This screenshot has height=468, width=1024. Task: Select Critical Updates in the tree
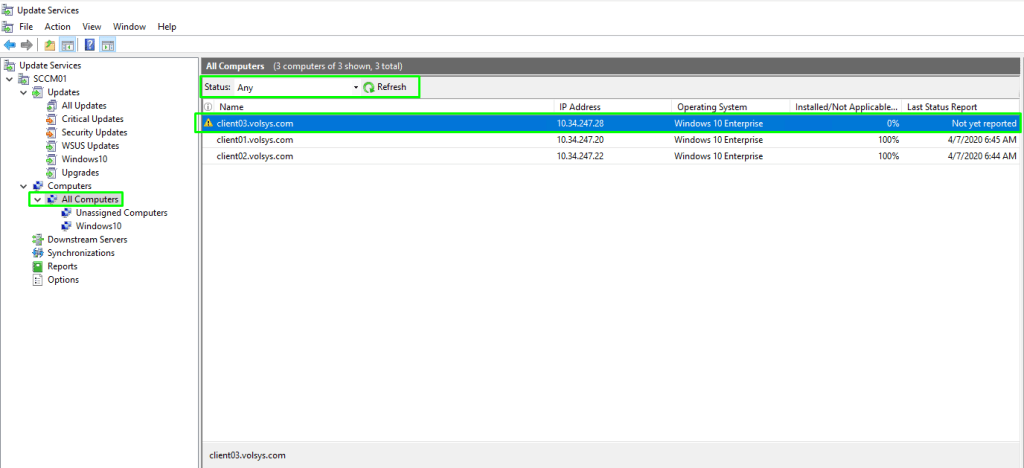tap(92, 119)
